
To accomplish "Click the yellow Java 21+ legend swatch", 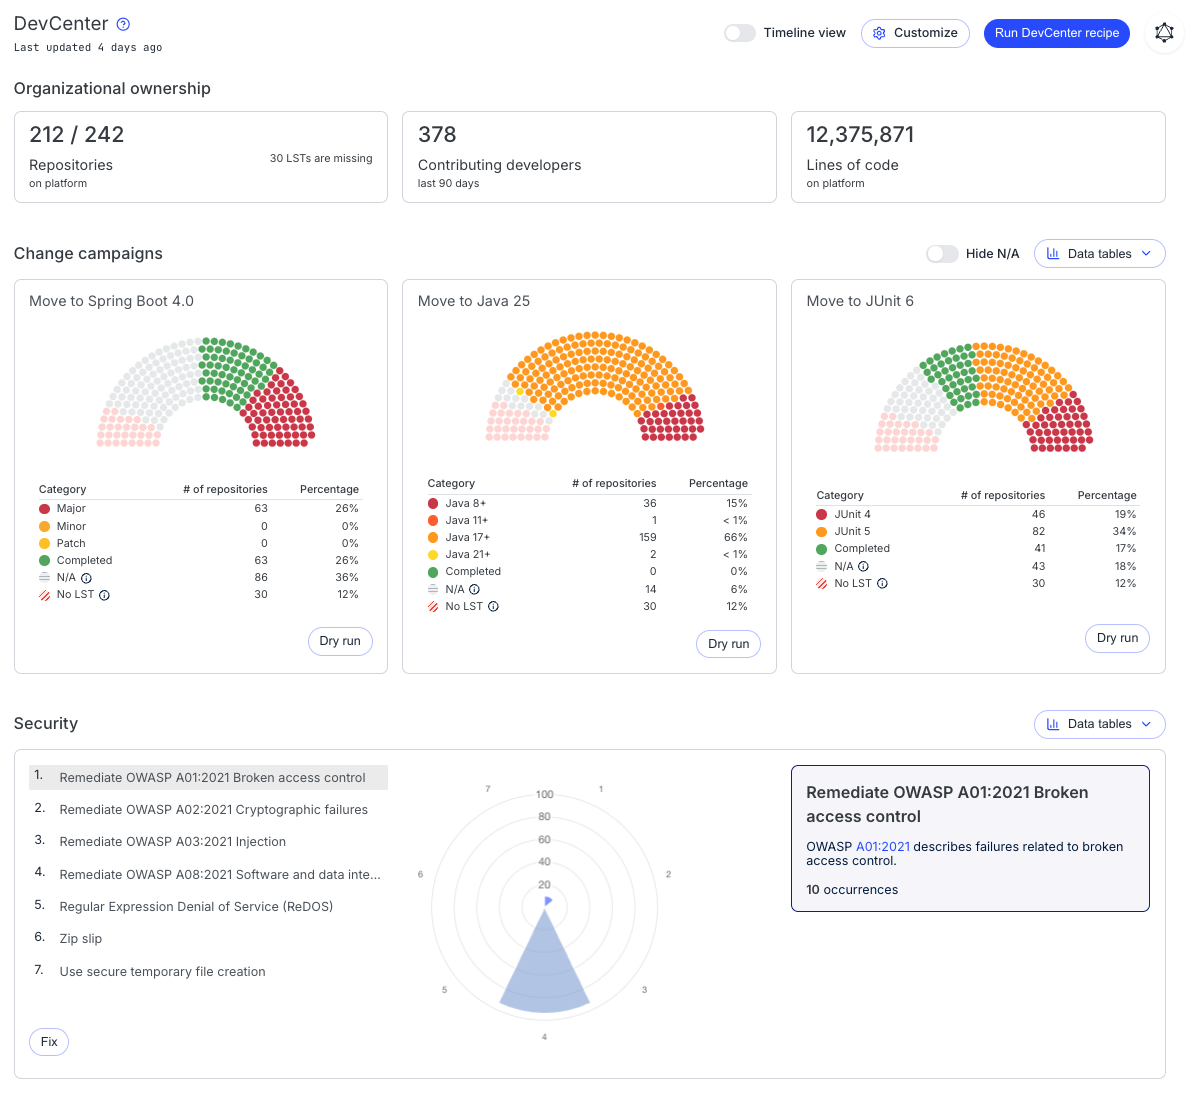I will tap(433, 555).
